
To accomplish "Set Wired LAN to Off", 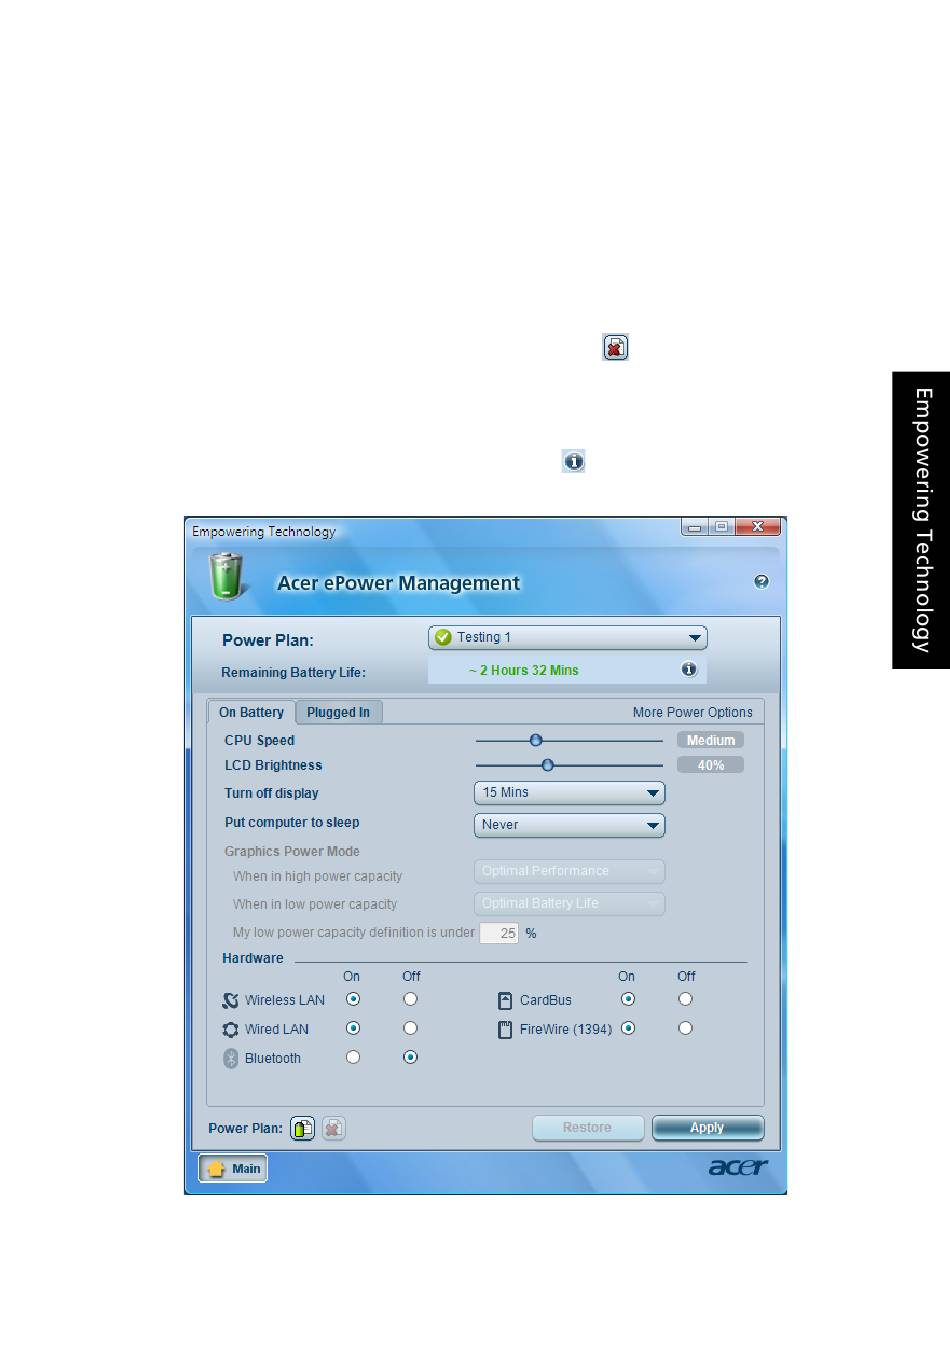I will click(410, 1028).
